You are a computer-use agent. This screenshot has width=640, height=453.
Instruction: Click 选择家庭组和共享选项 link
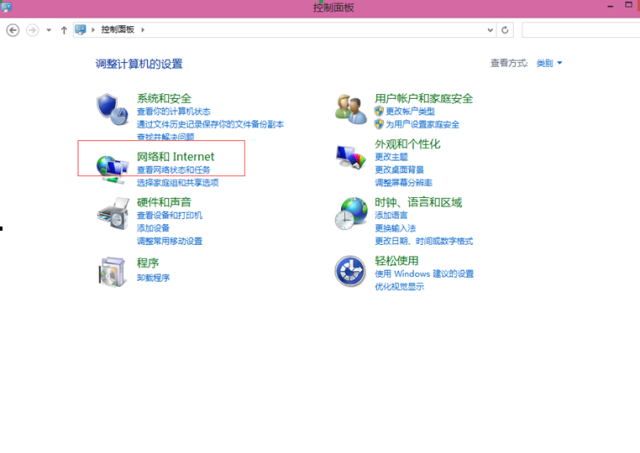pos(178,183)
